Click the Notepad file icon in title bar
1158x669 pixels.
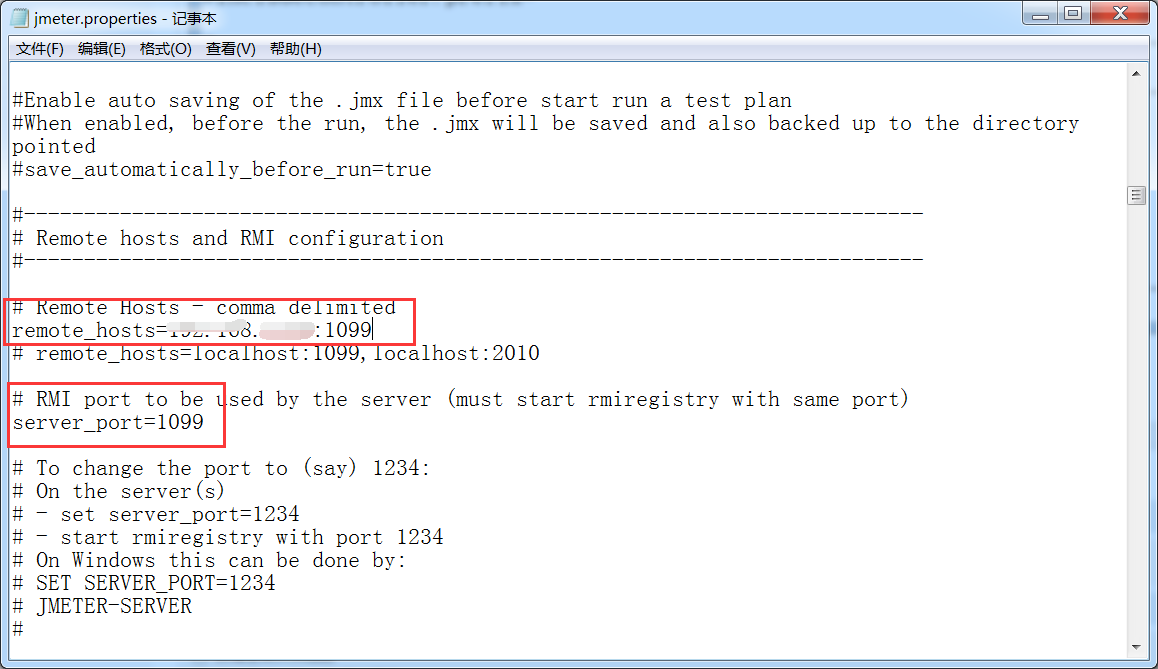pos(19,18)
